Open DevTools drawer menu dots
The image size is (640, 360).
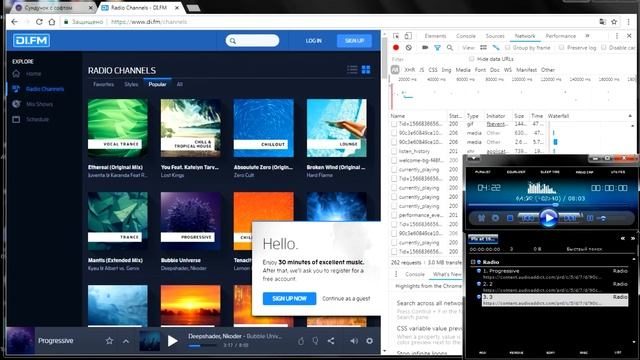pyautogui.click(x=396, y=274)
